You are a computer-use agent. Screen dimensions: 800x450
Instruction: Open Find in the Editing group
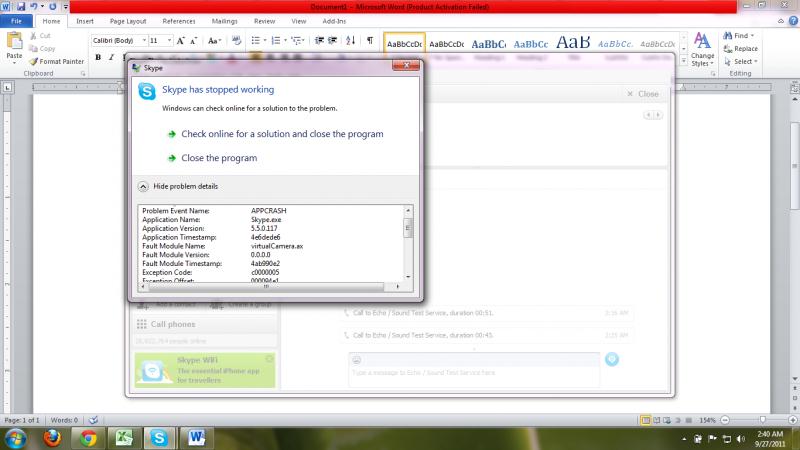pos(740,36)
